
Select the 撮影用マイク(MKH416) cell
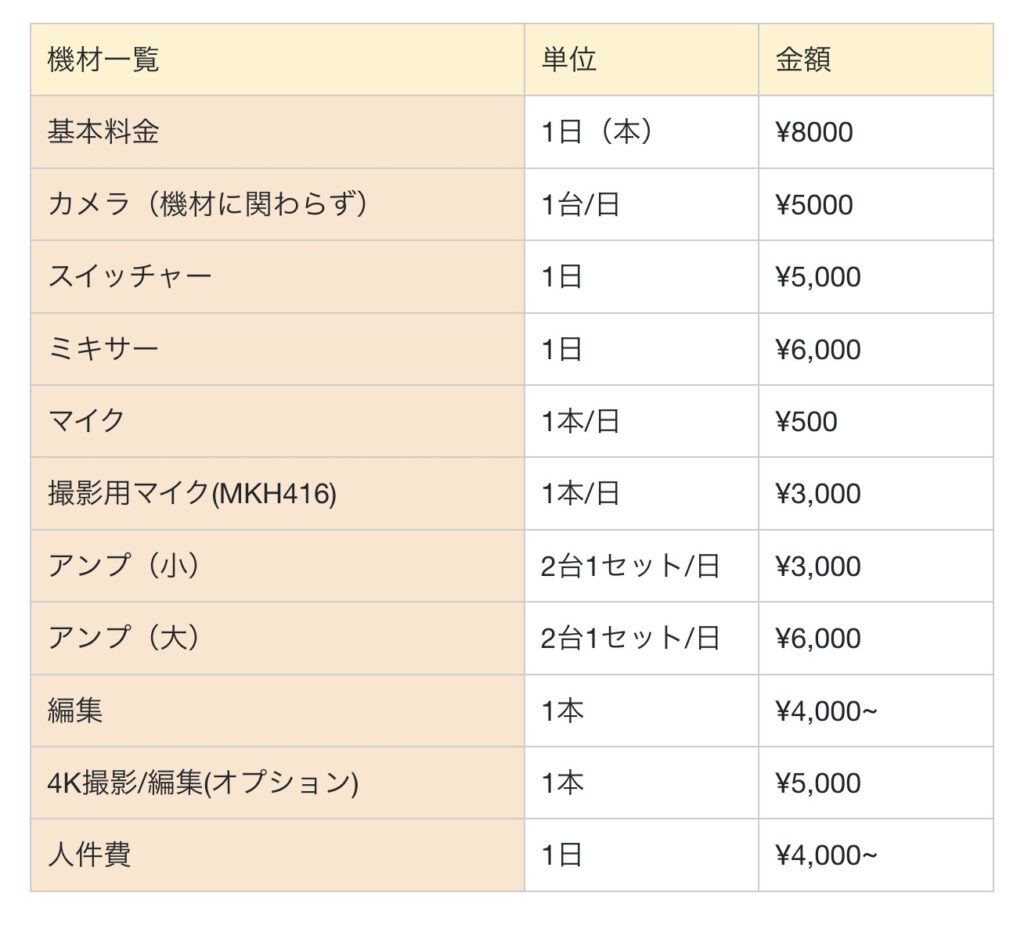(x=192, y=494)
